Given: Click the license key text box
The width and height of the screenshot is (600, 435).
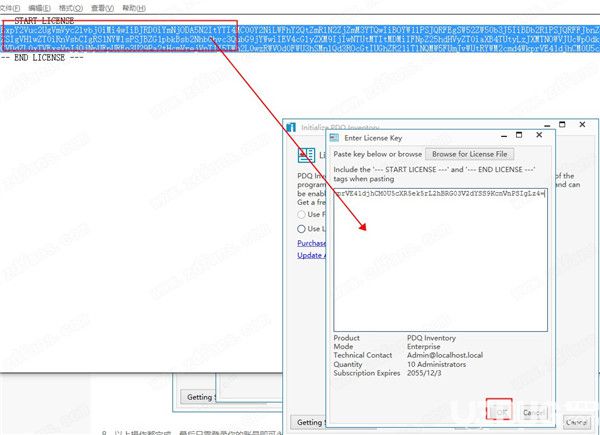Looking at the screenshot, I should click(440, 260).
